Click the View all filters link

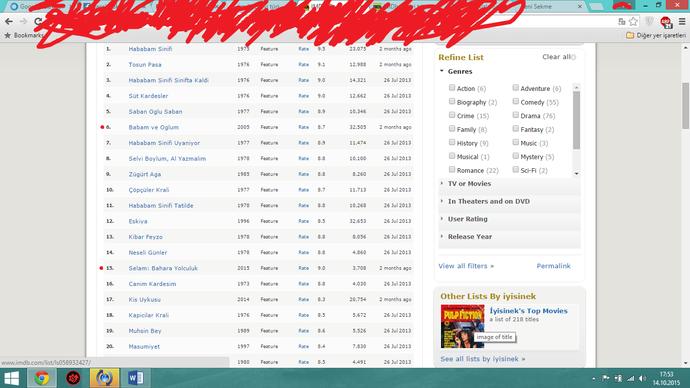pos(466,266)
